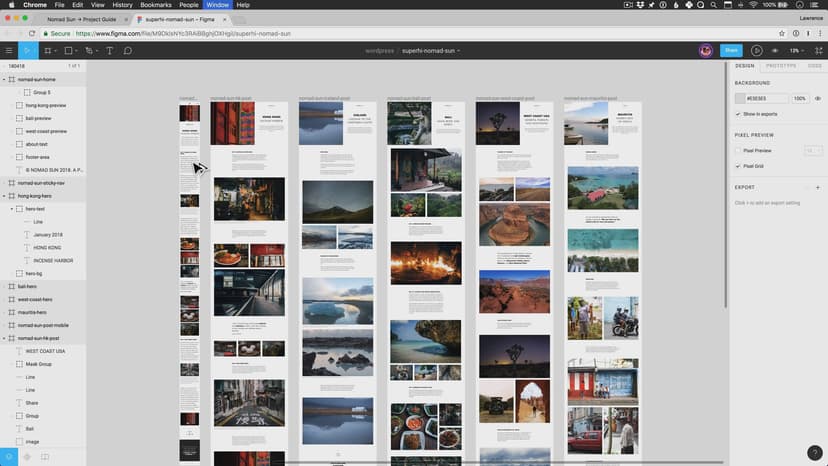Toggle the Show in exports checkbox

pos(738,114)
